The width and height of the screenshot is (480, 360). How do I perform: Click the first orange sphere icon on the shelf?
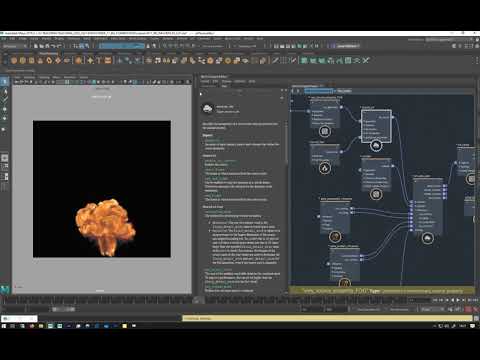point(14,60)
